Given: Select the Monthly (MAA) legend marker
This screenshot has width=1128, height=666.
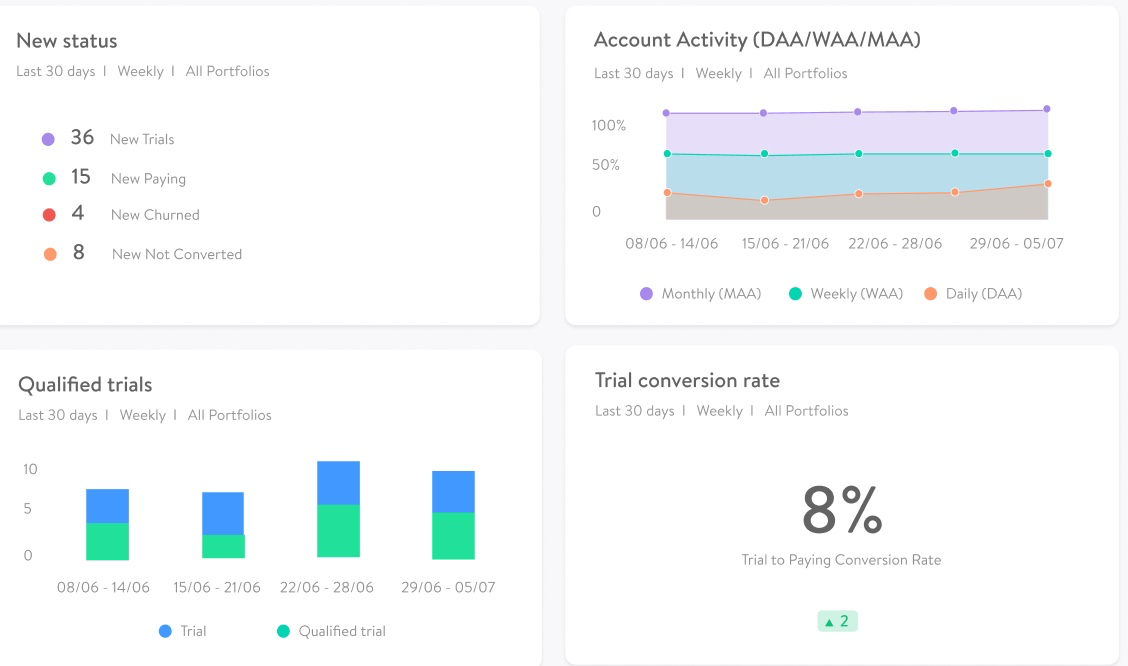Looking at the screenshot, I should coord(646,294).
